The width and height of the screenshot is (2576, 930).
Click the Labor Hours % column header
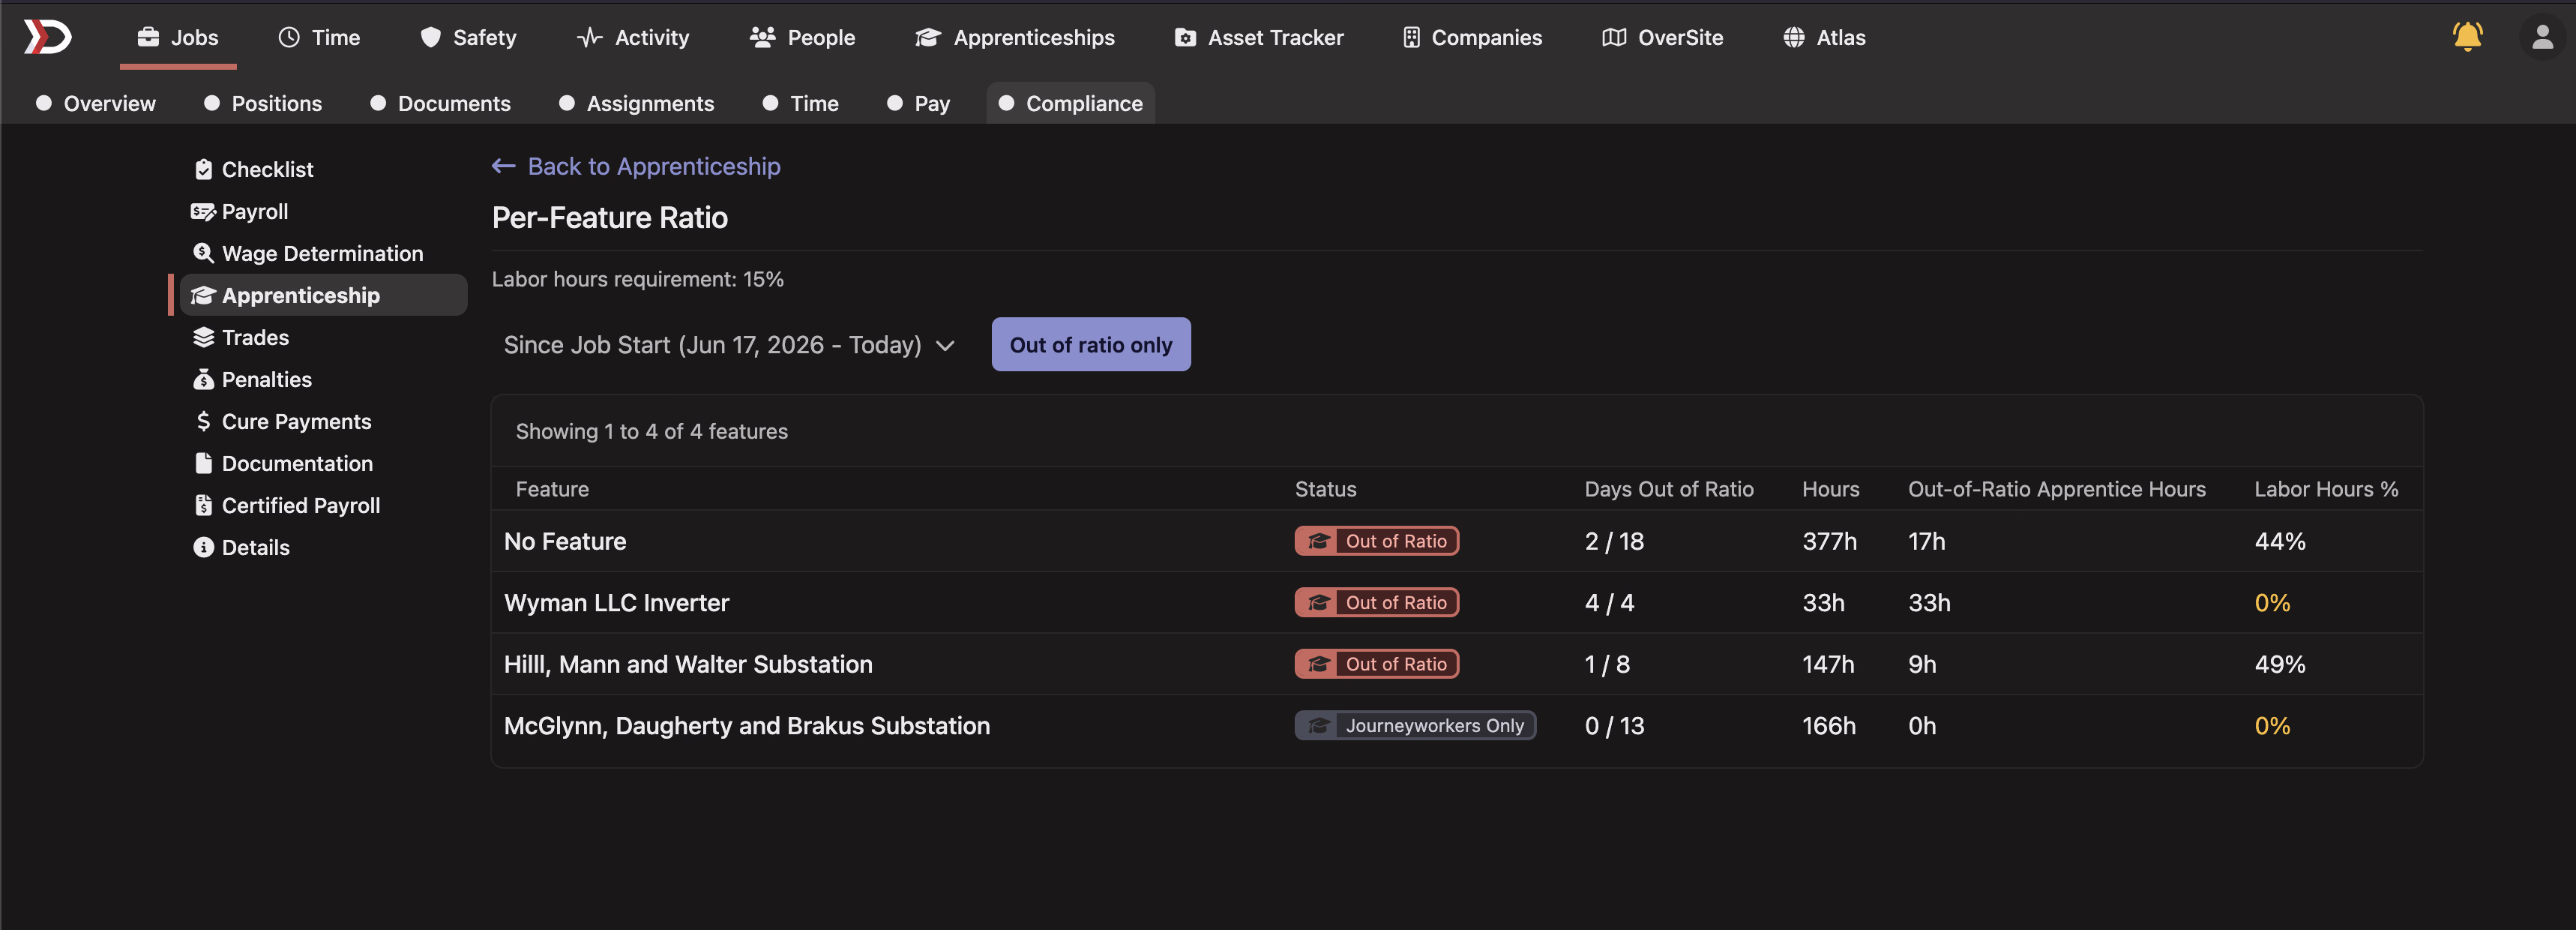click(2326, 489)
